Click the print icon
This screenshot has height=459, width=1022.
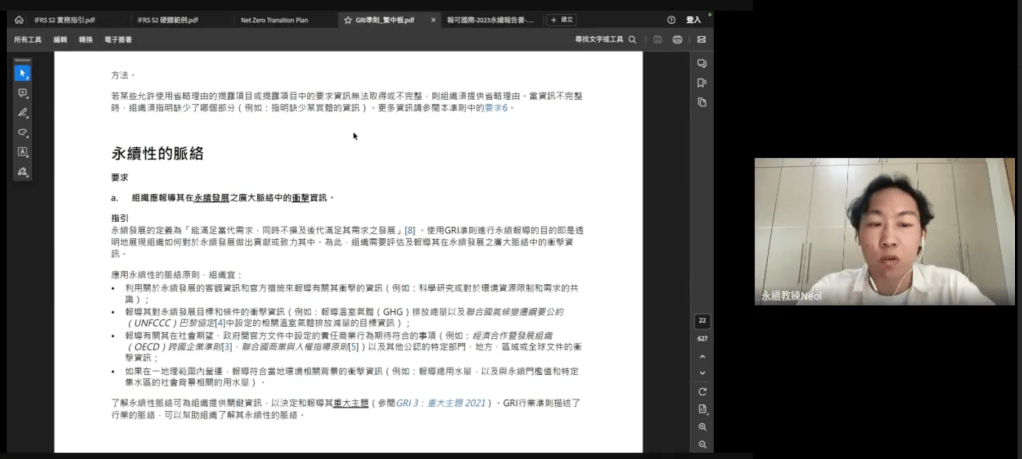(x=678, y=39)
